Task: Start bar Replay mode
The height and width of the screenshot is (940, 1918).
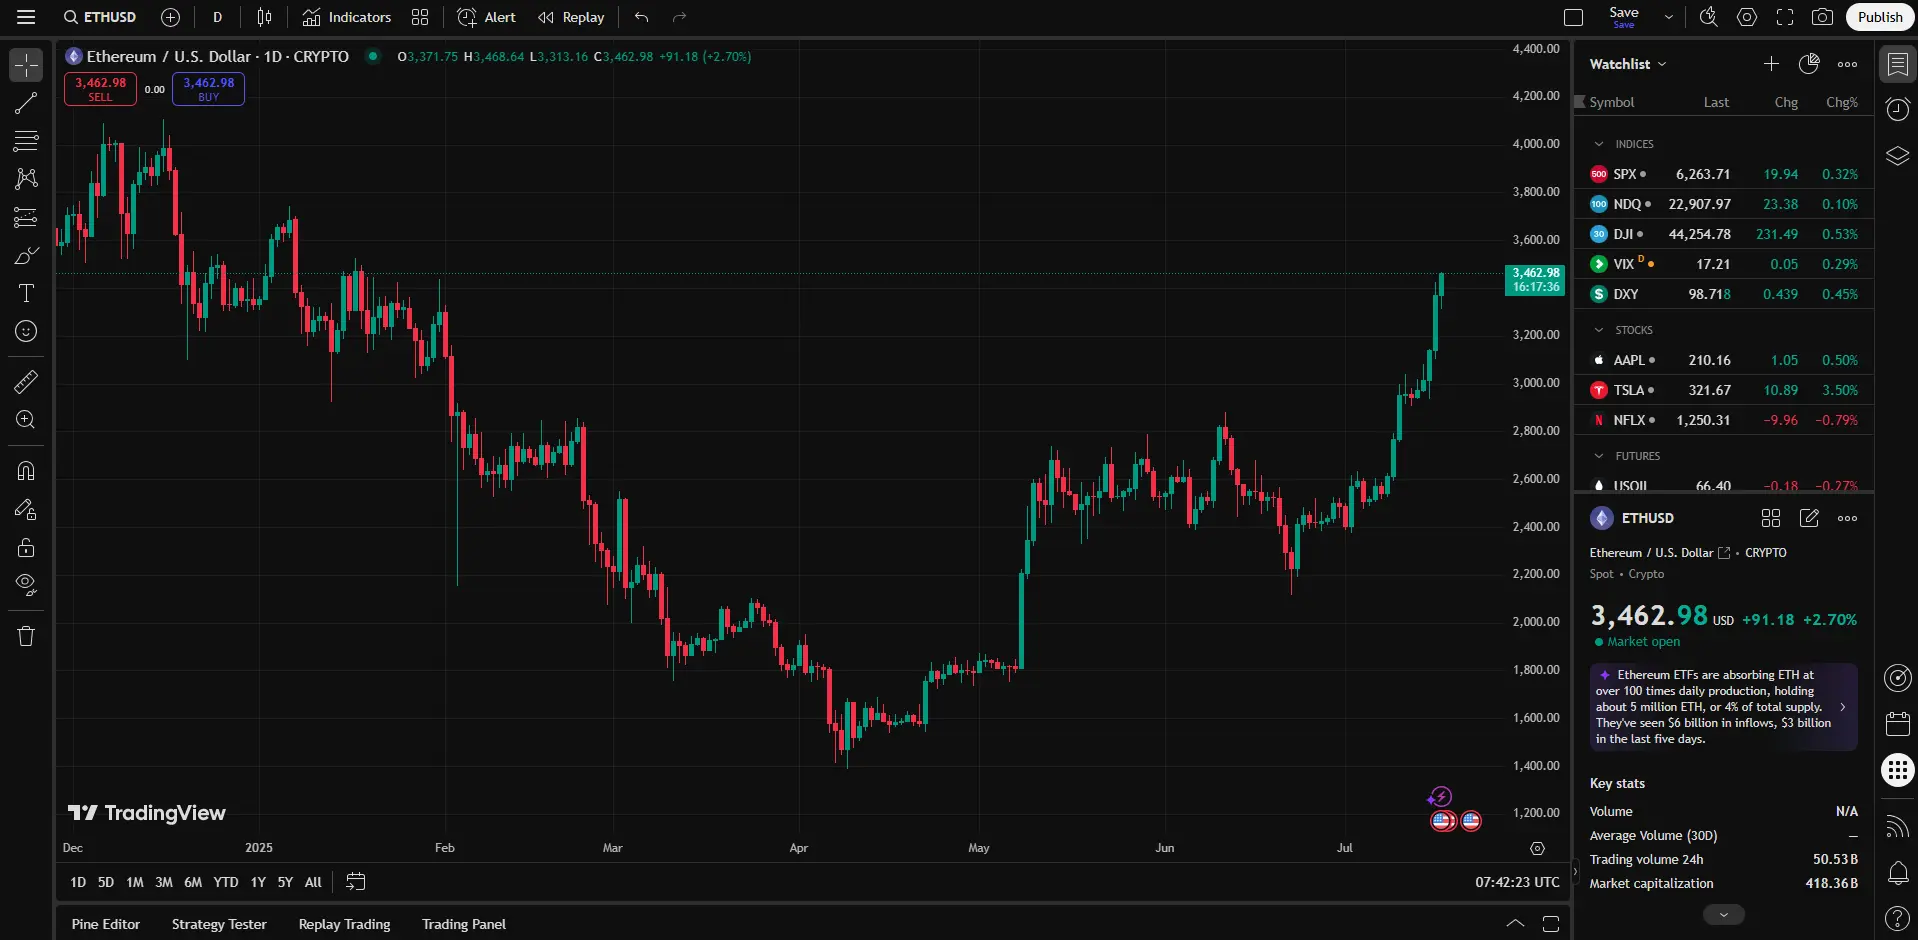Action: (571, 17)
